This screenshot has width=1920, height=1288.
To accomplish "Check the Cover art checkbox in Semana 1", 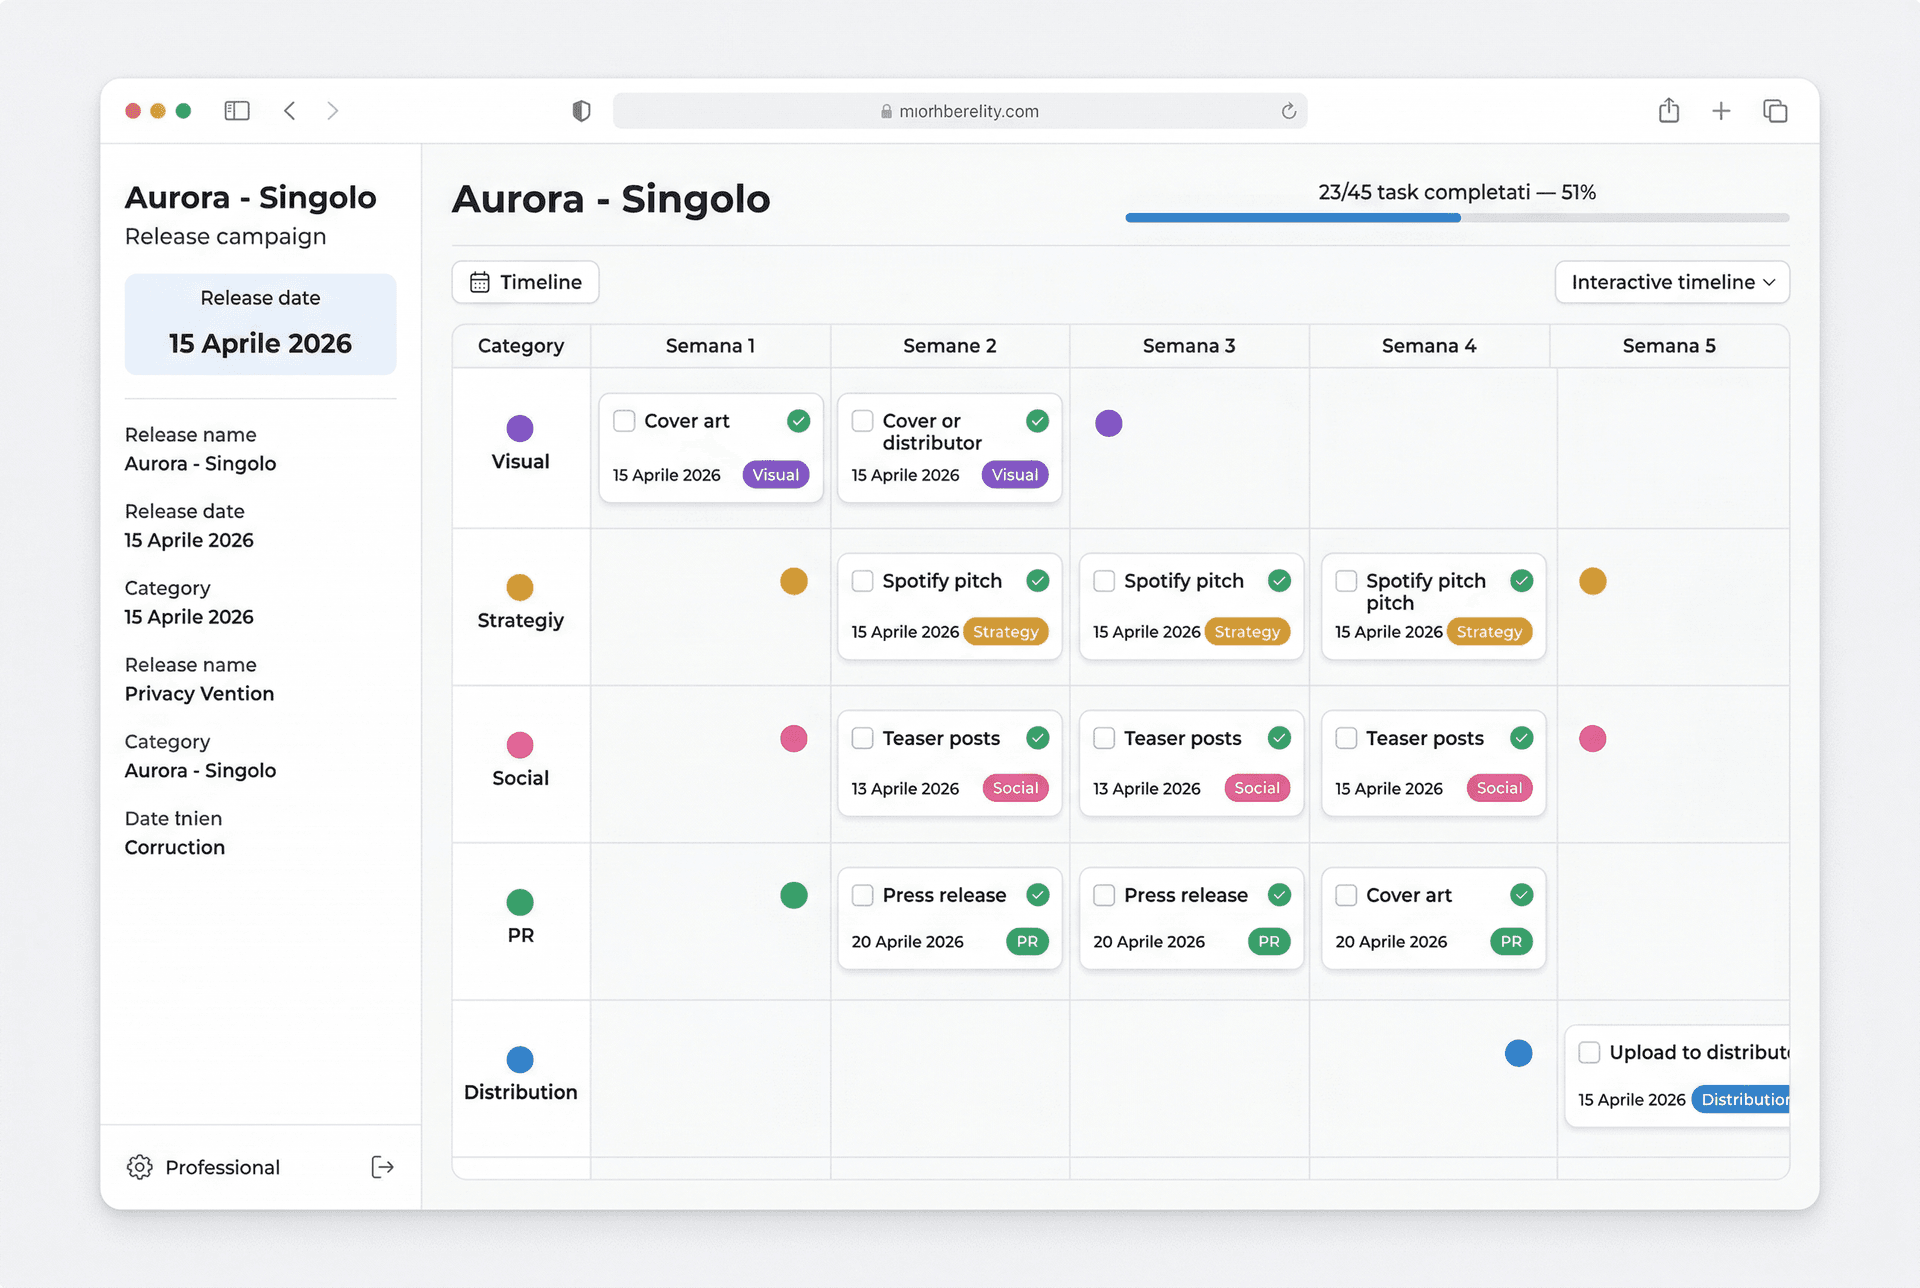I will pos(624,421).
